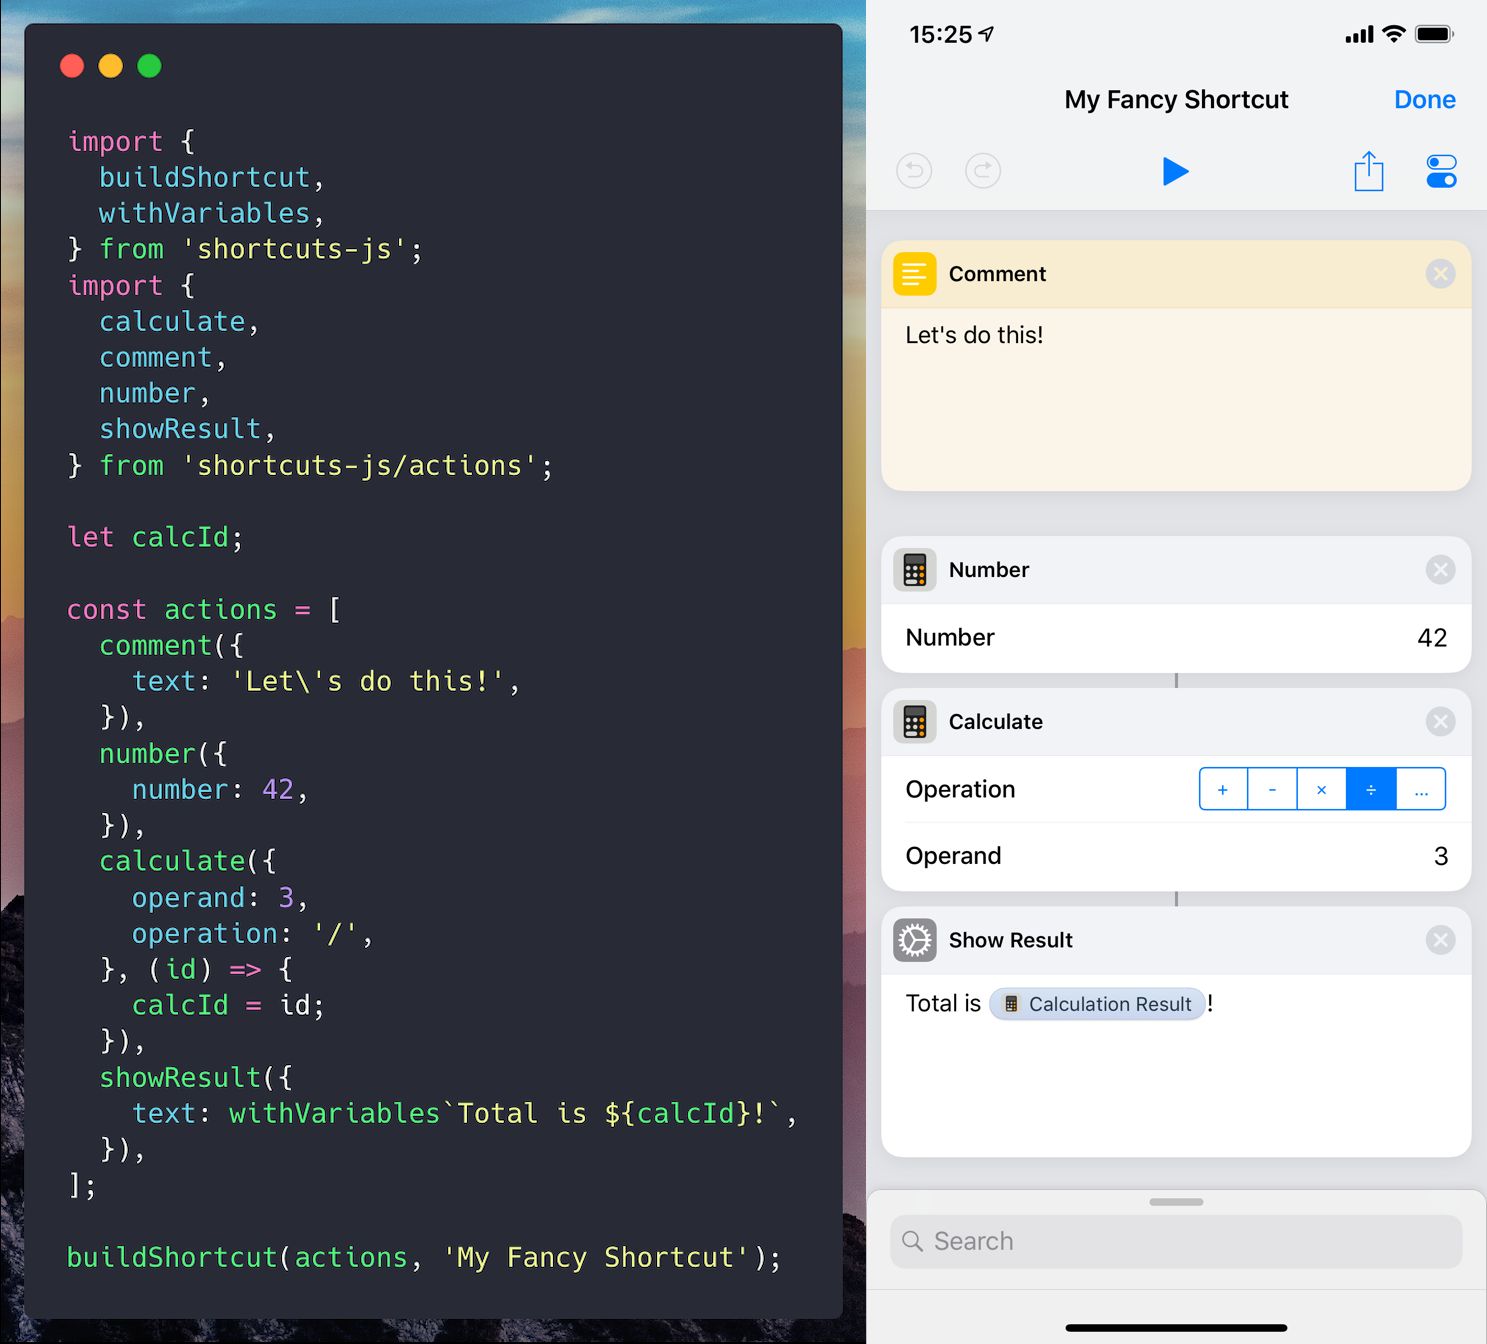Click the subtraction operation button
Viewport: 1487px width, 1344px height.
(1272, 789)
